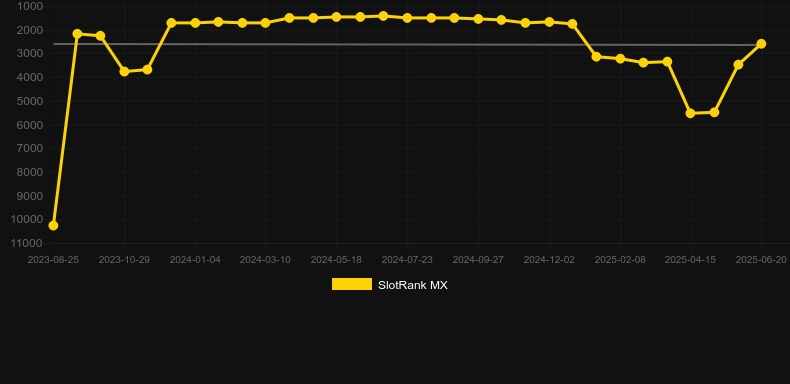Click the 2024-07-23 x-axis date label

pos(407,260)
